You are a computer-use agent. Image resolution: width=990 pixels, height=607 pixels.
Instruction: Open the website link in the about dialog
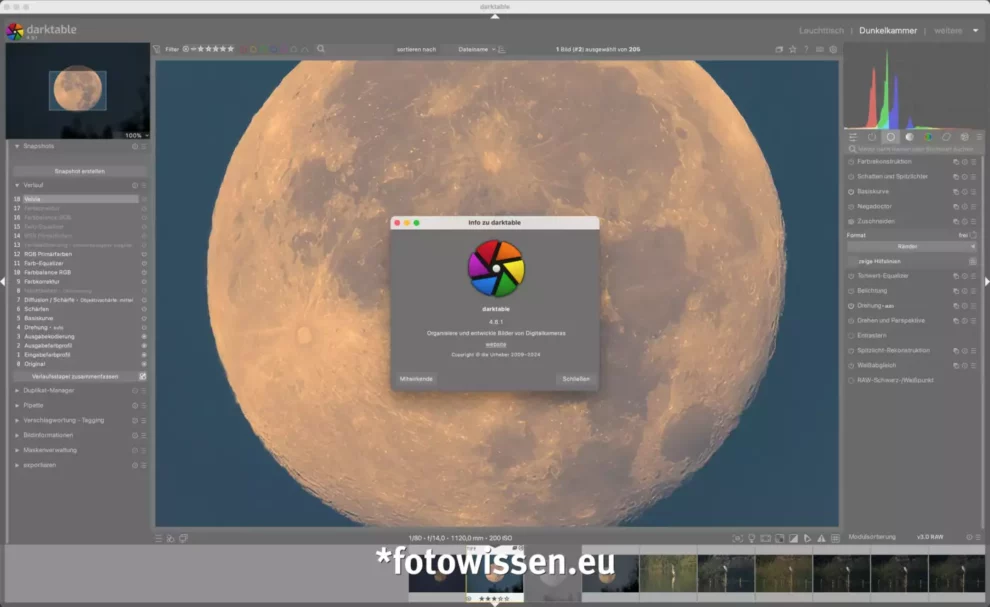[496, 344]
